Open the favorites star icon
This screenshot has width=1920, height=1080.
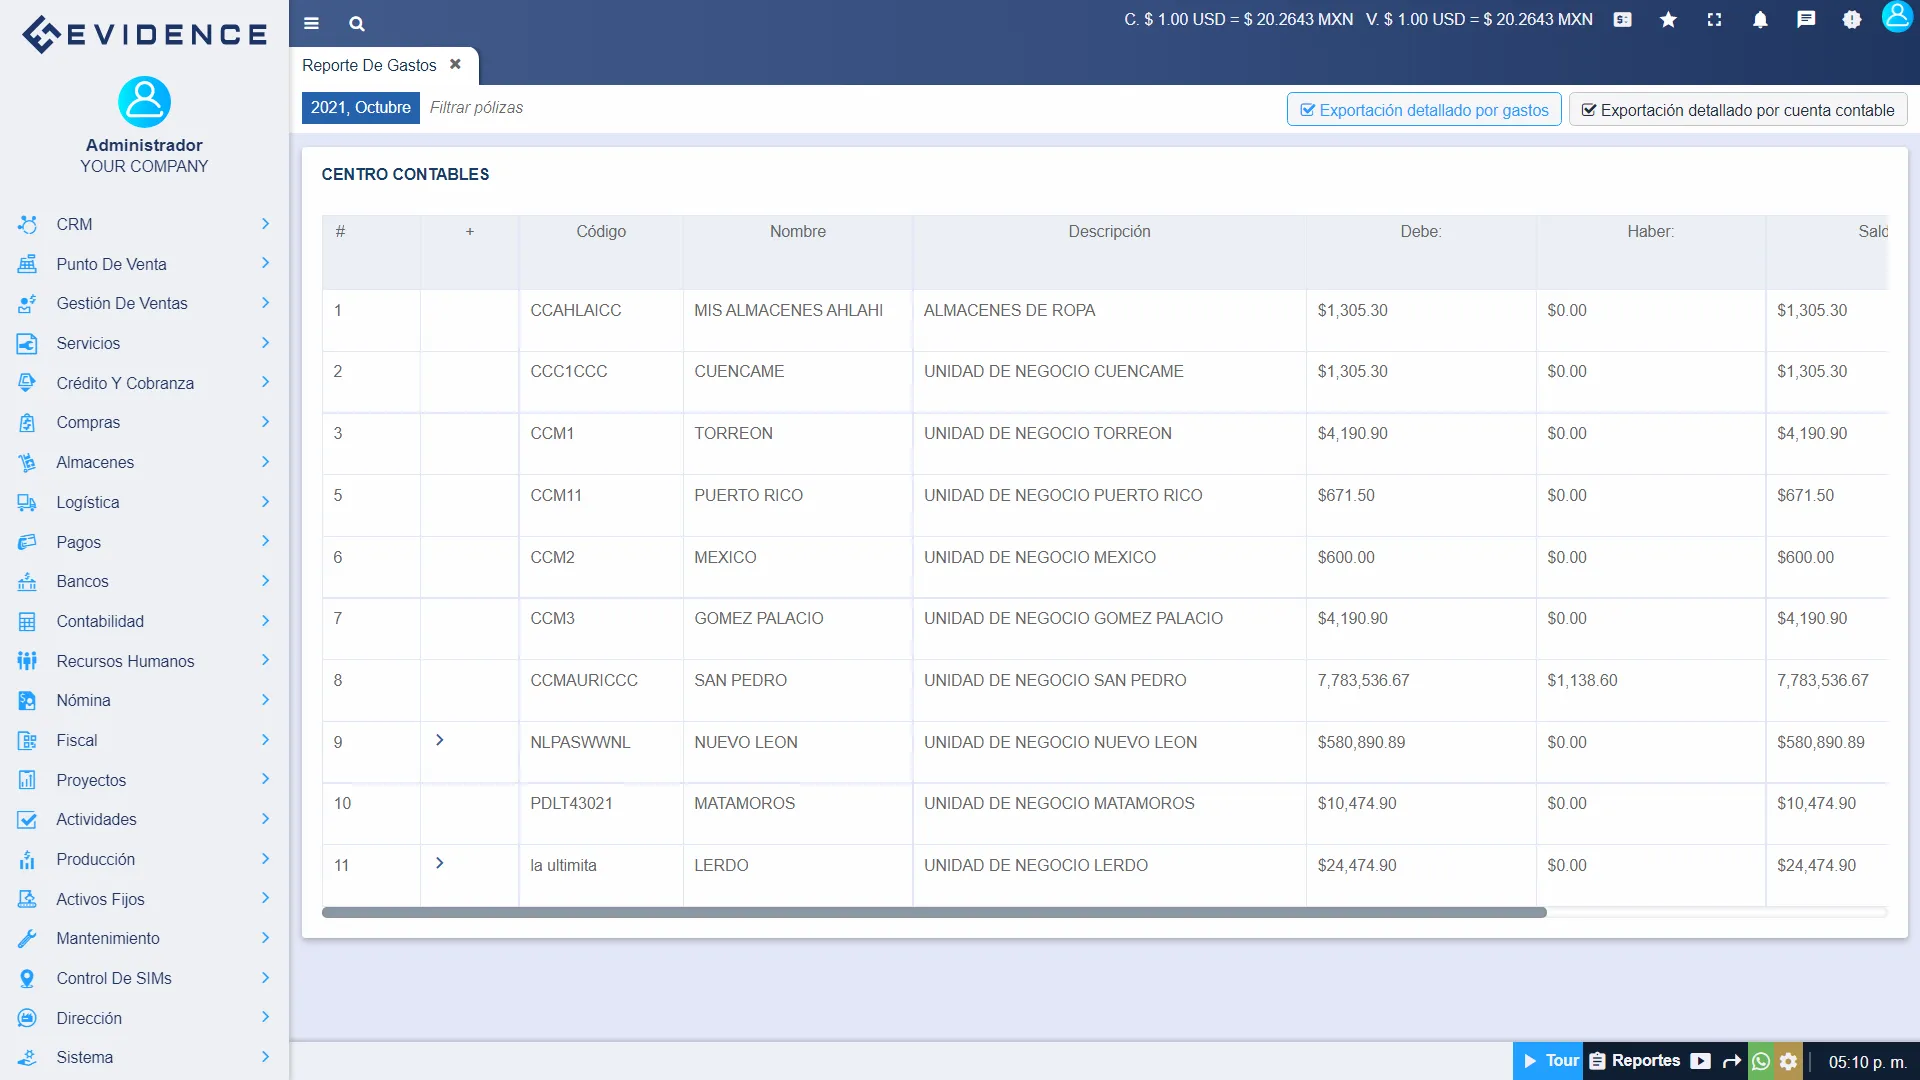click(x=1668, y=20)
